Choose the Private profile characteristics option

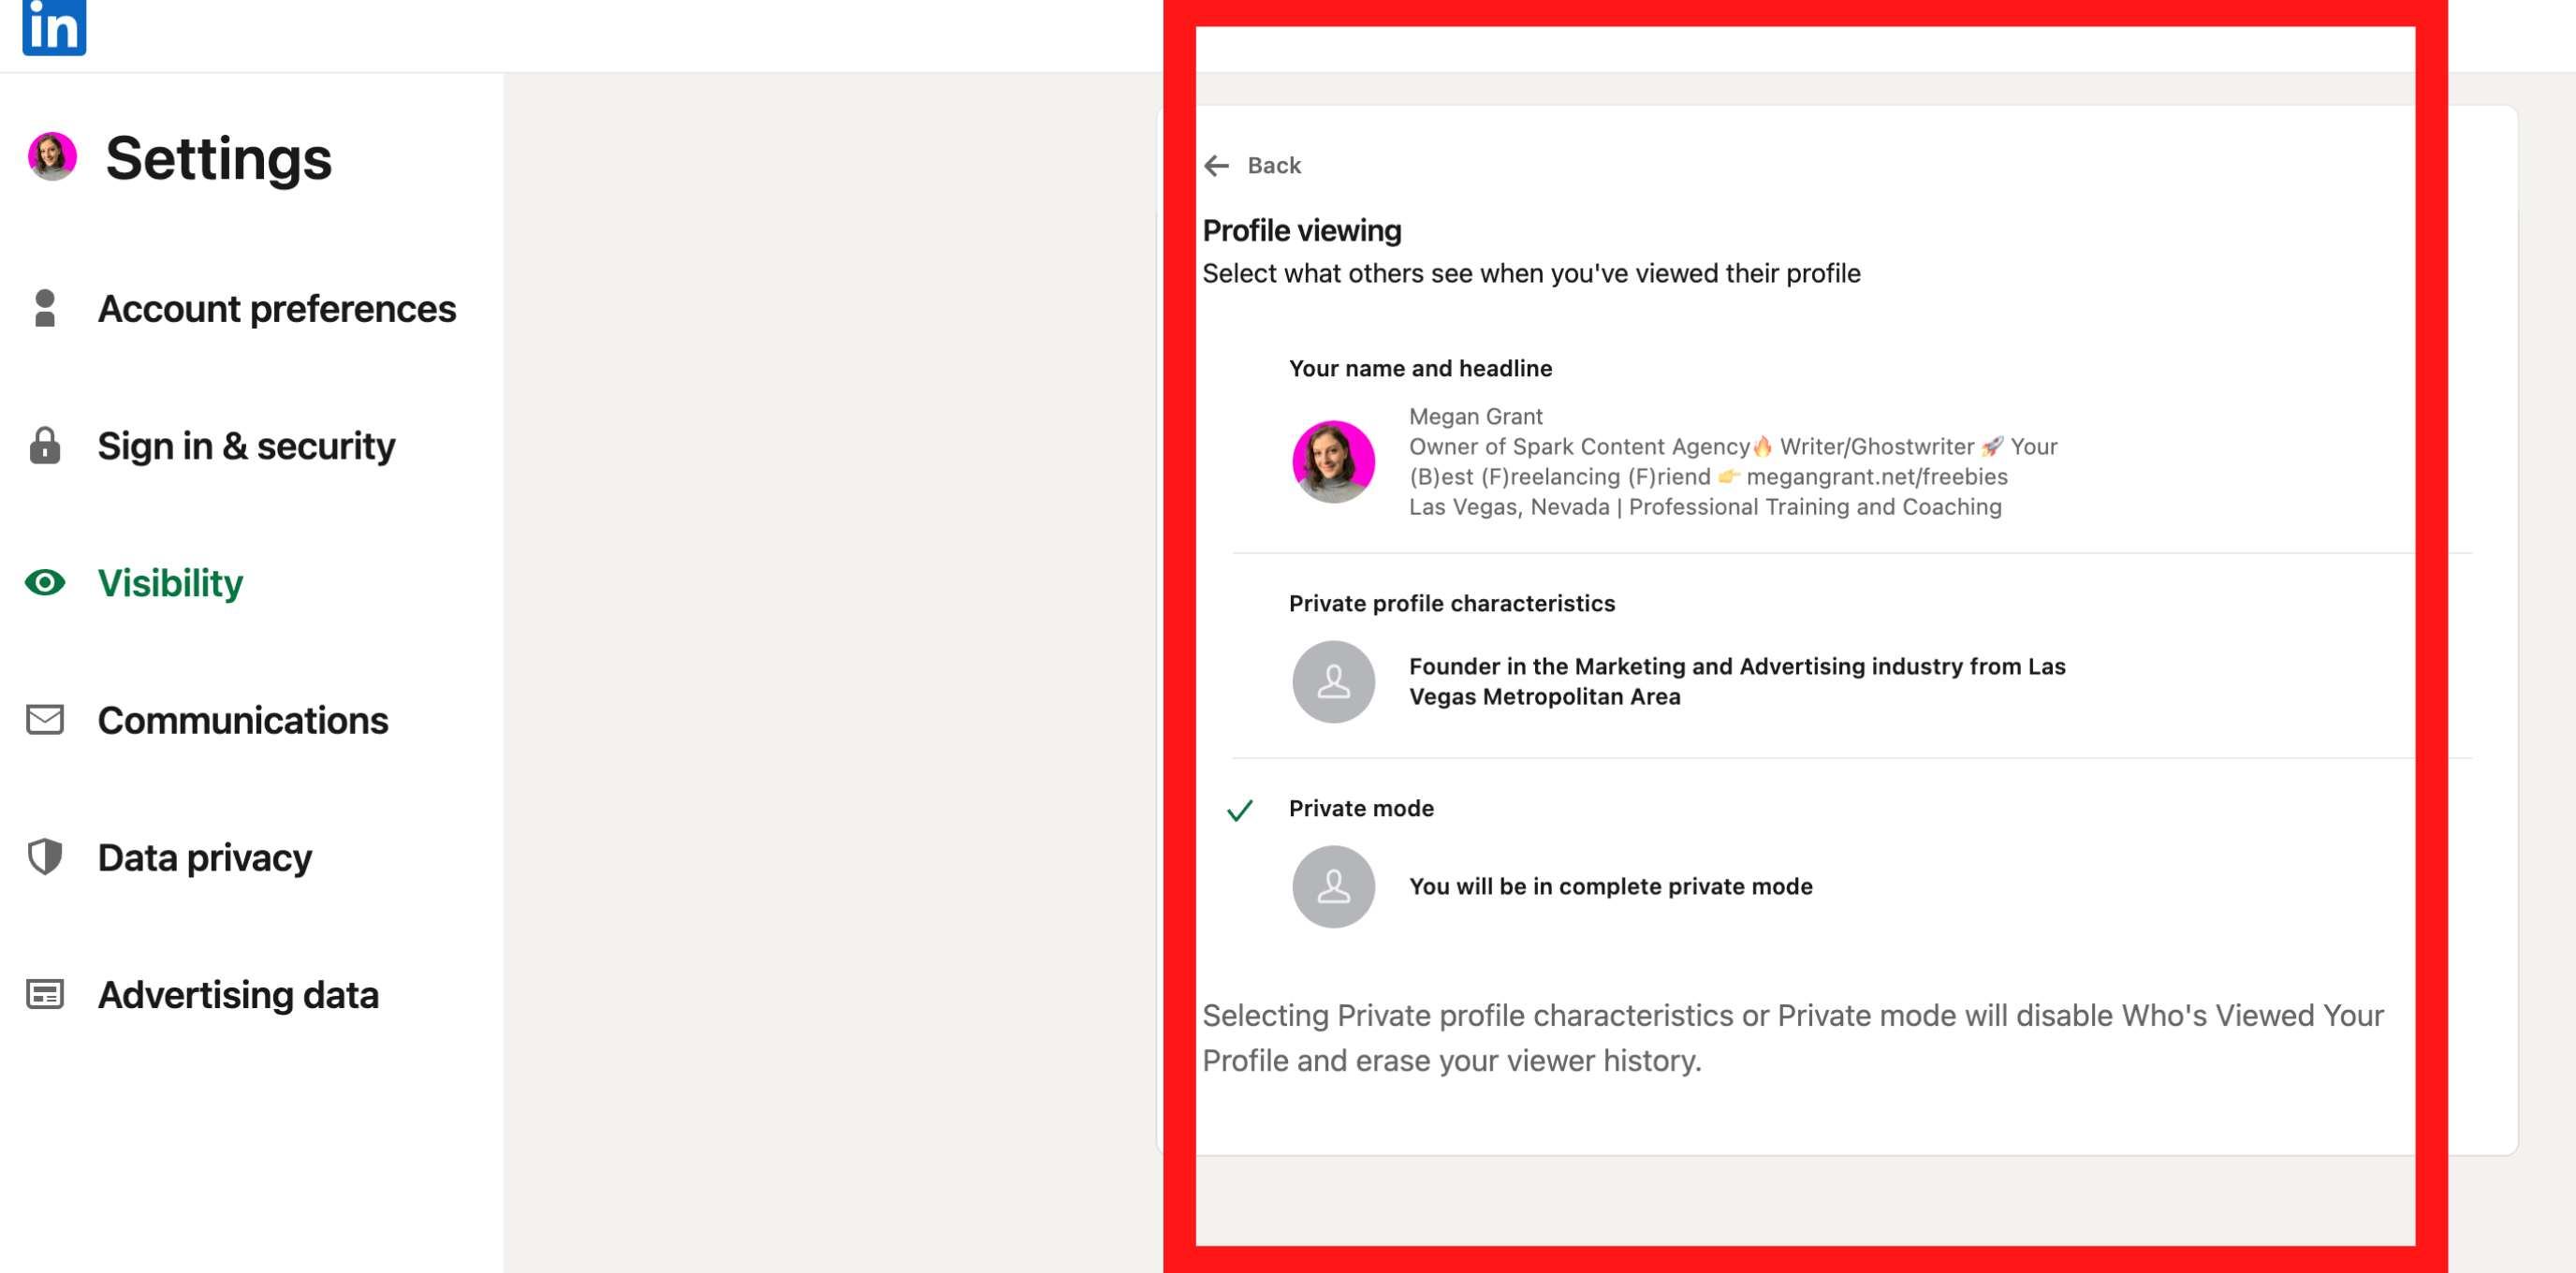pyautogui.click(x=1452, y=603)
